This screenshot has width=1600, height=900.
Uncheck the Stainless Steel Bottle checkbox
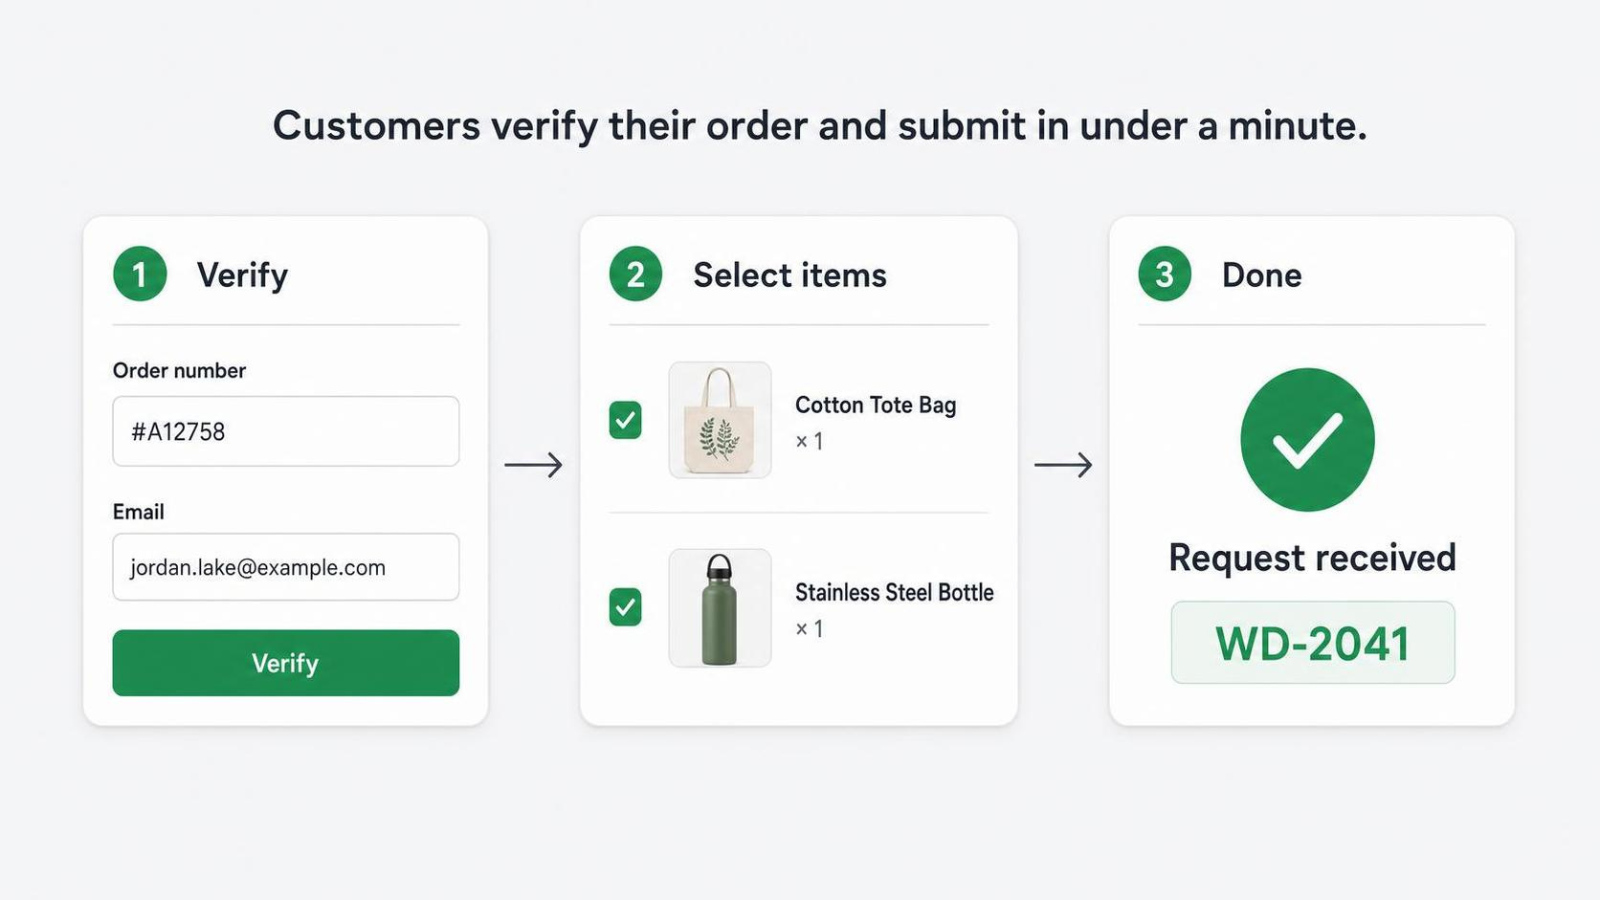(x=626, y=607)
